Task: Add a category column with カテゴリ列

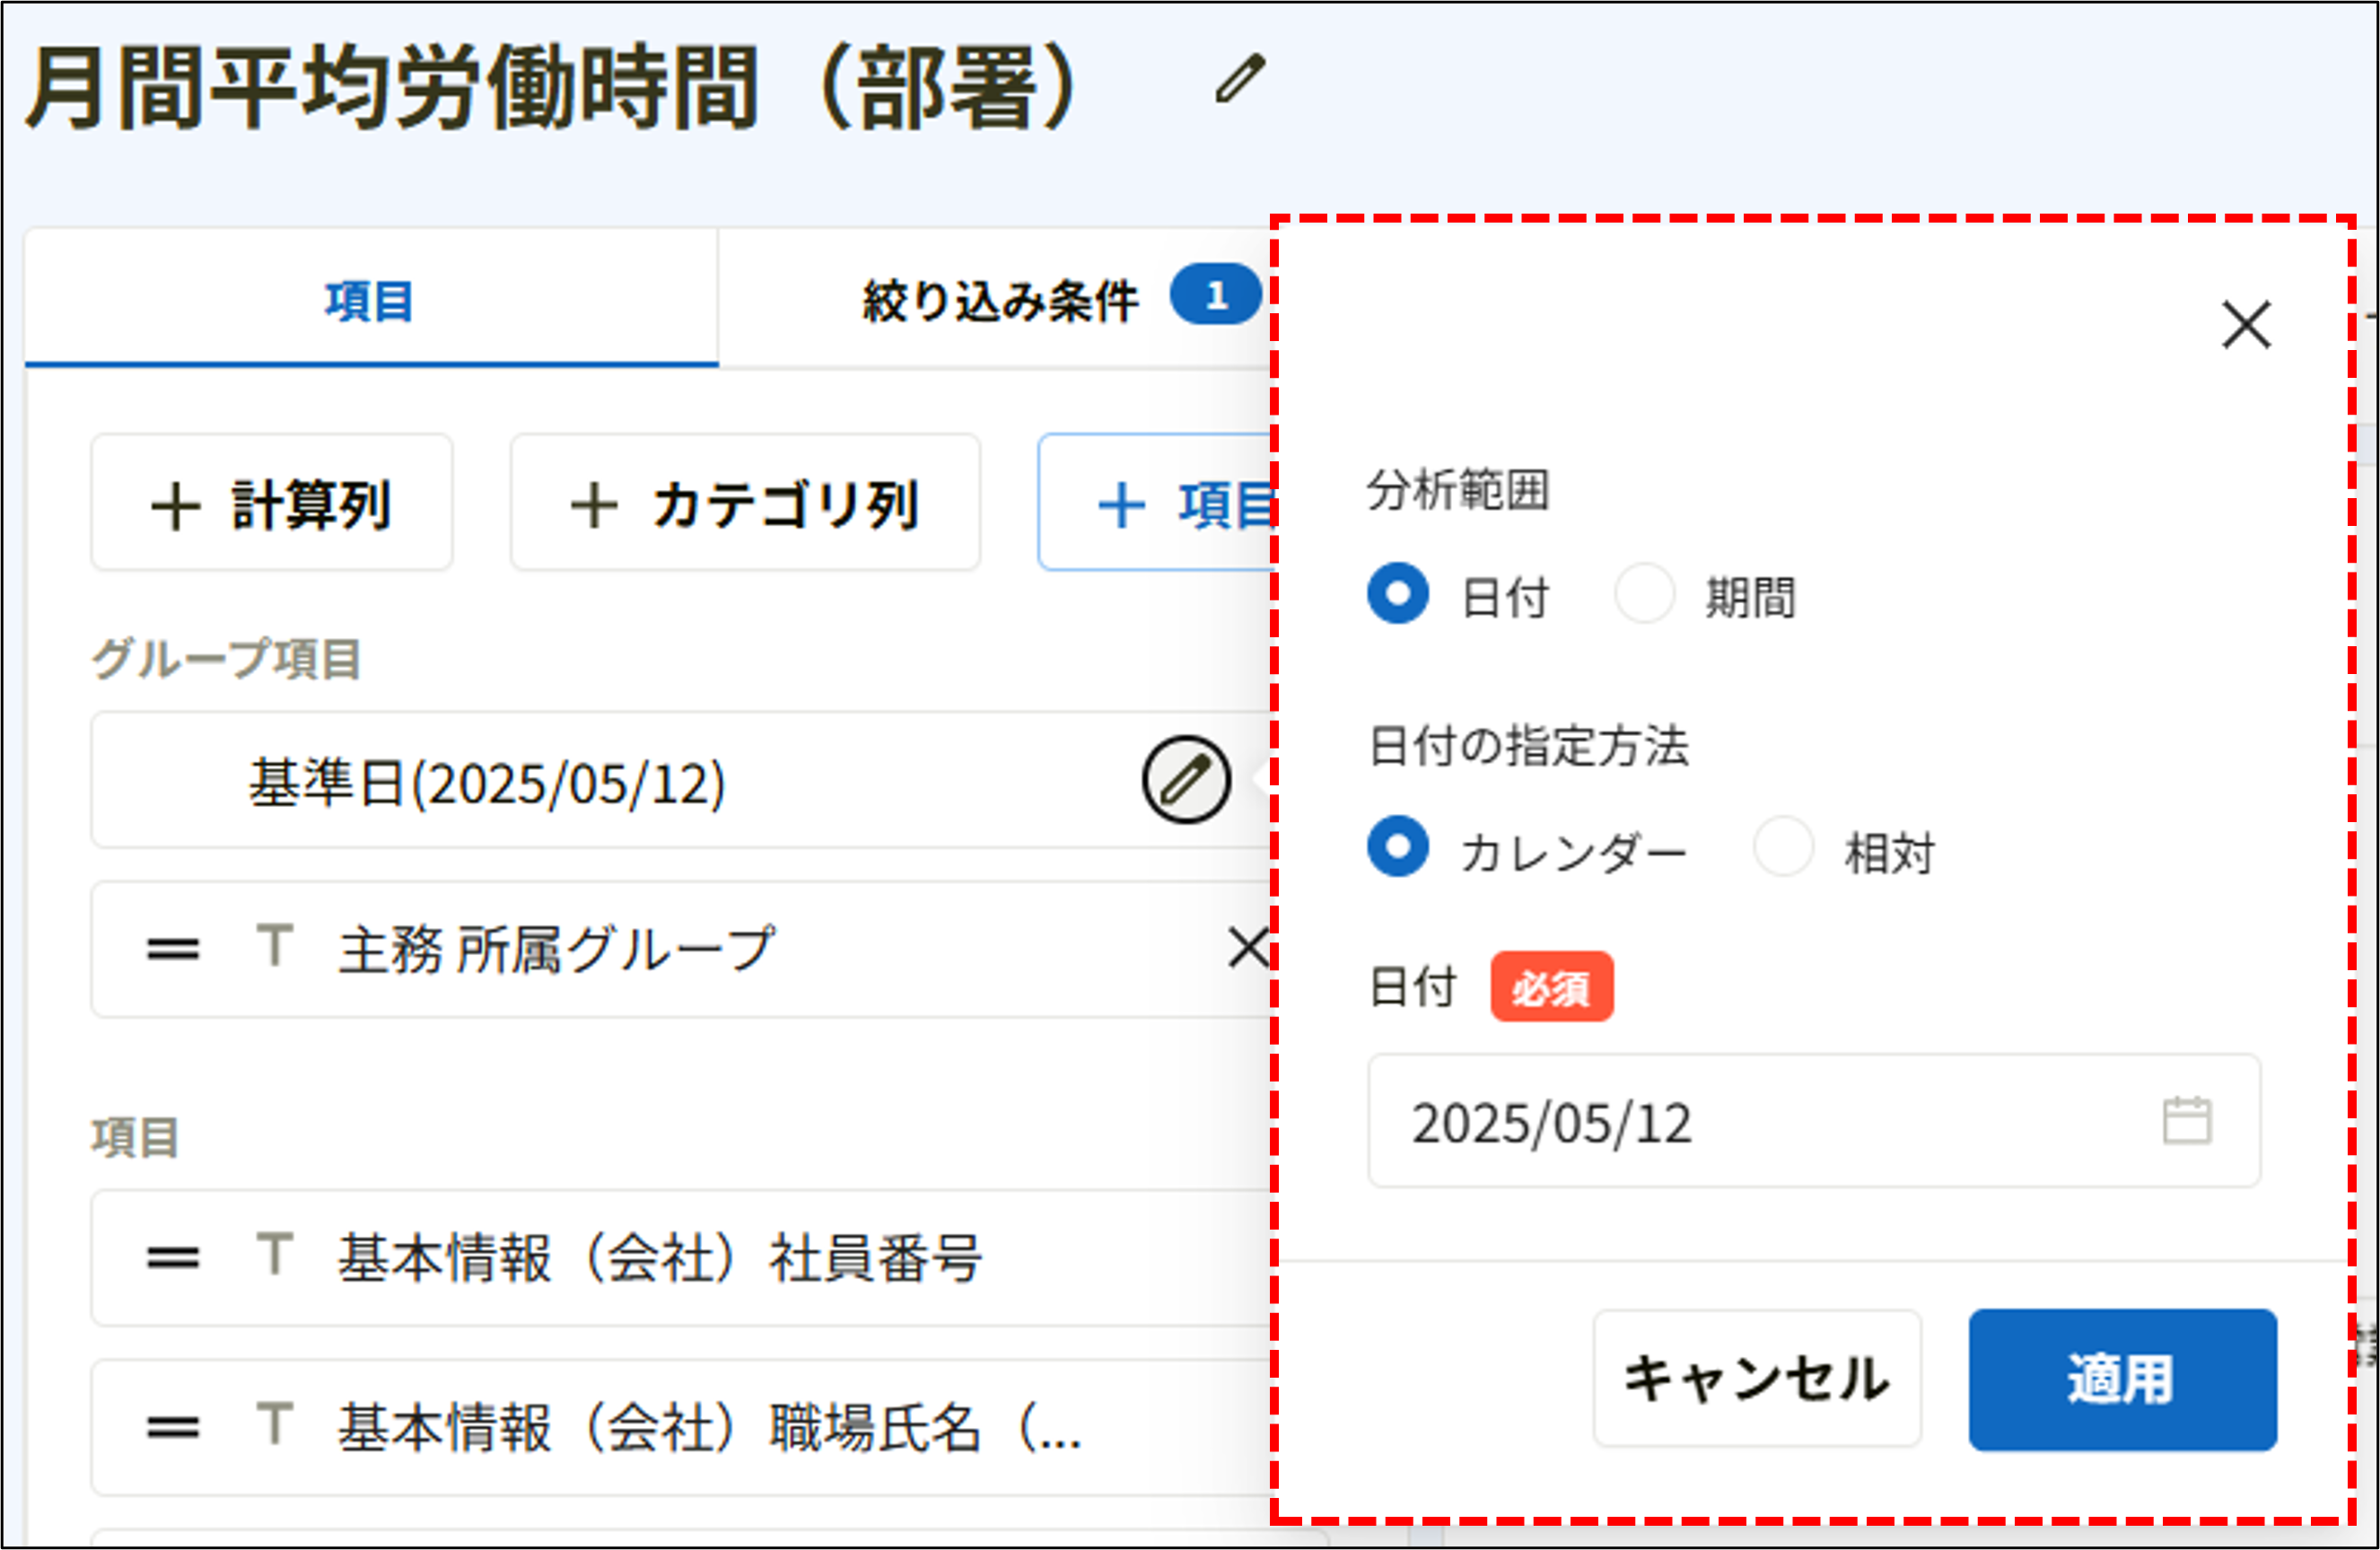Action: point(744,503)
